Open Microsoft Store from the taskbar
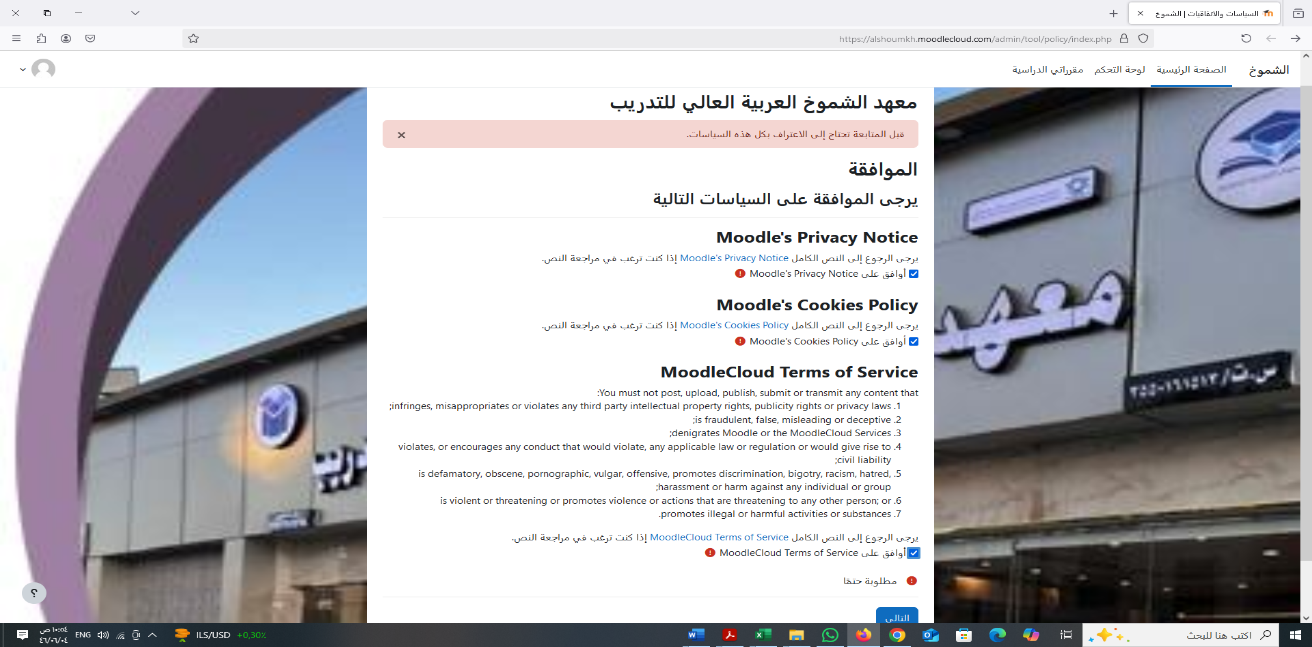The image size is (1312, 647). pyautogui.click(x=964, y=635)
